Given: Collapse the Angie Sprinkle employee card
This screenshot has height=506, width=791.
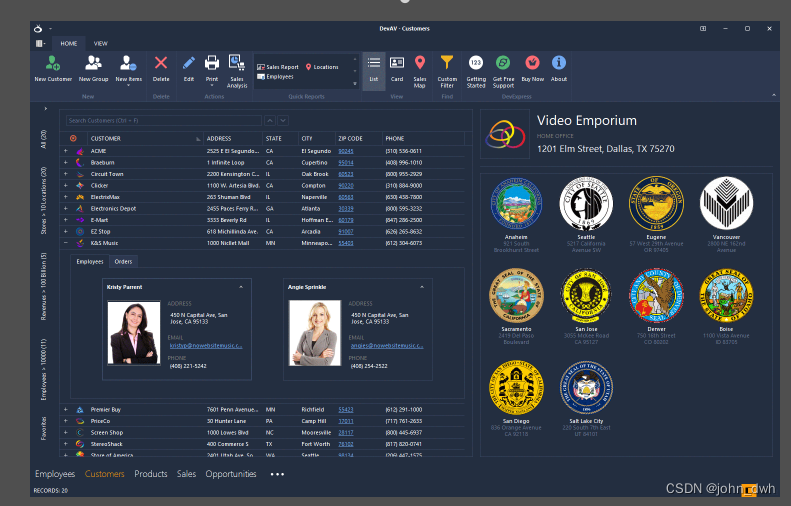Looking at the screenshot, I should point(422,287).
